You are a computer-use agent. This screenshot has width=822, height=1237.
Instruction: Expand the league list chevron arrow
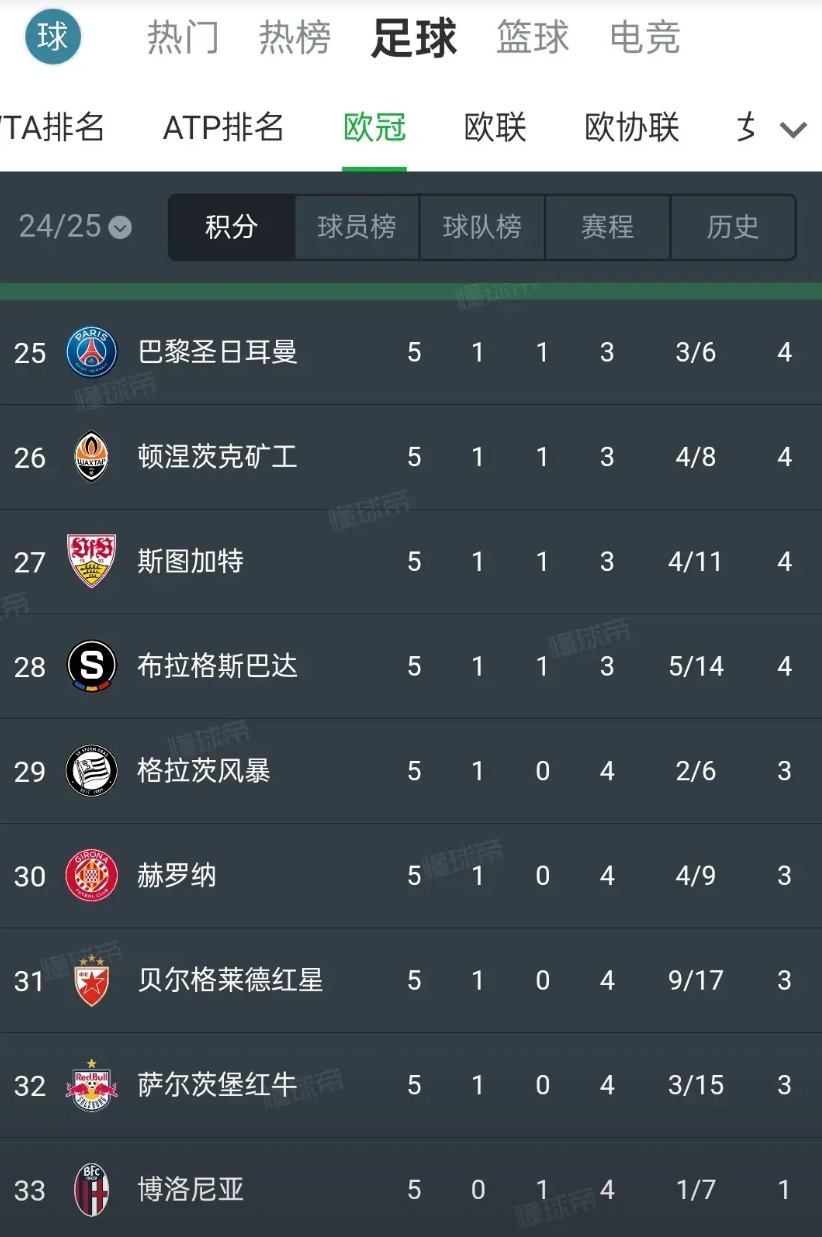tap(793, 129)
